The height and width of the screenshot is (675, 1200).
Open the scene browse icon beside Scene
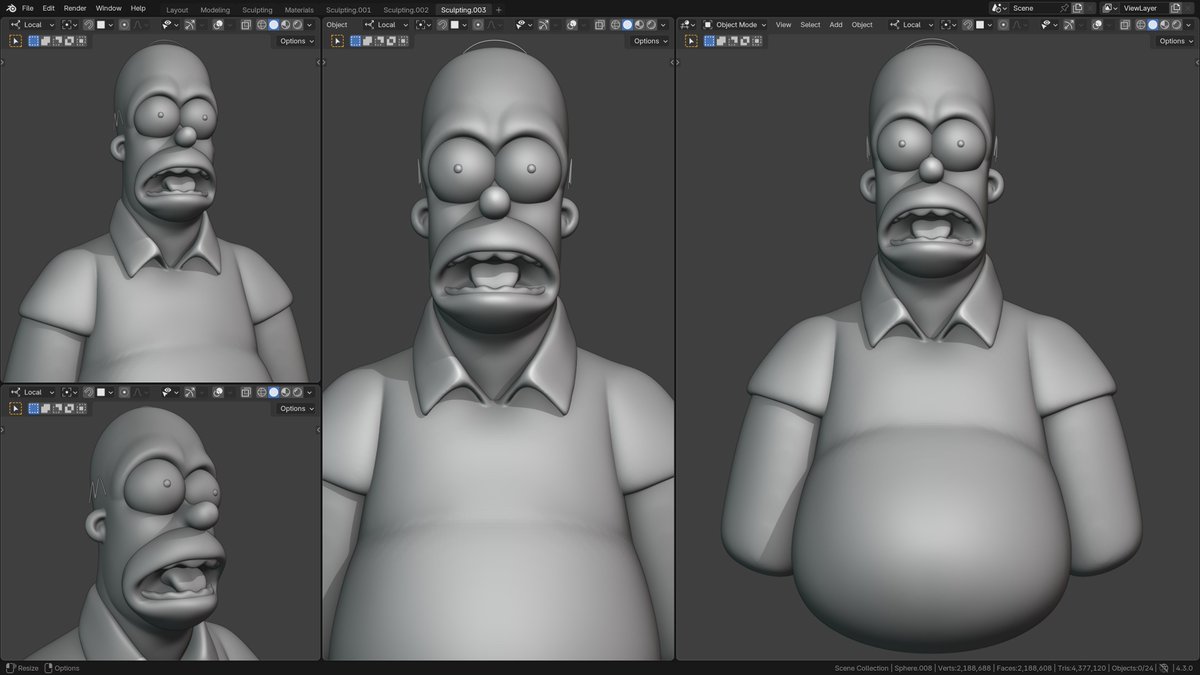[x=1000, y=8]
